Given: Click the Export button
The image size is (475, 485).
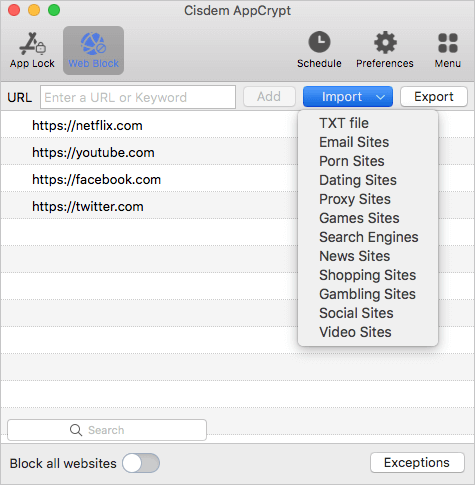Looking at the screenshot, I should pos(434,97).
